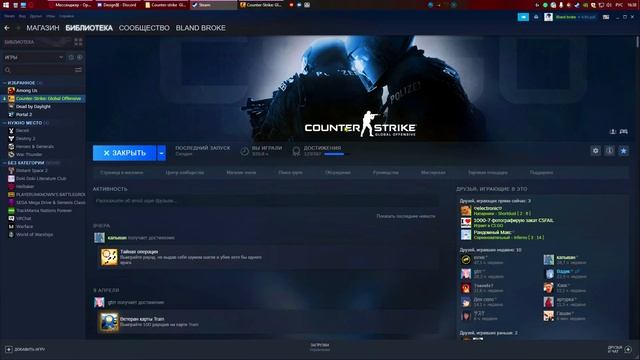
Task: Select Dead by Daylight in library
Action: pyautogui.click(x=33, y=107)
